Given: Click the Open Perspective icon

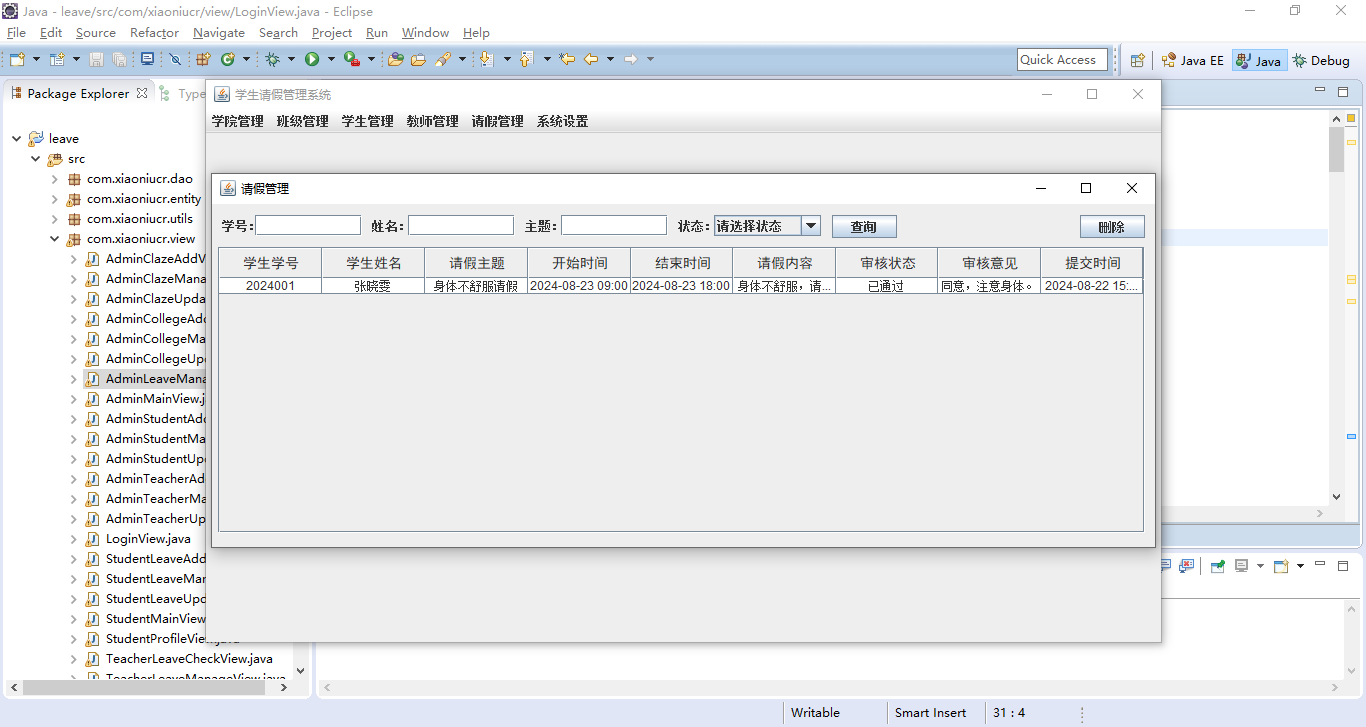Looking at the screenshot, I should (x=1137, y=60).
